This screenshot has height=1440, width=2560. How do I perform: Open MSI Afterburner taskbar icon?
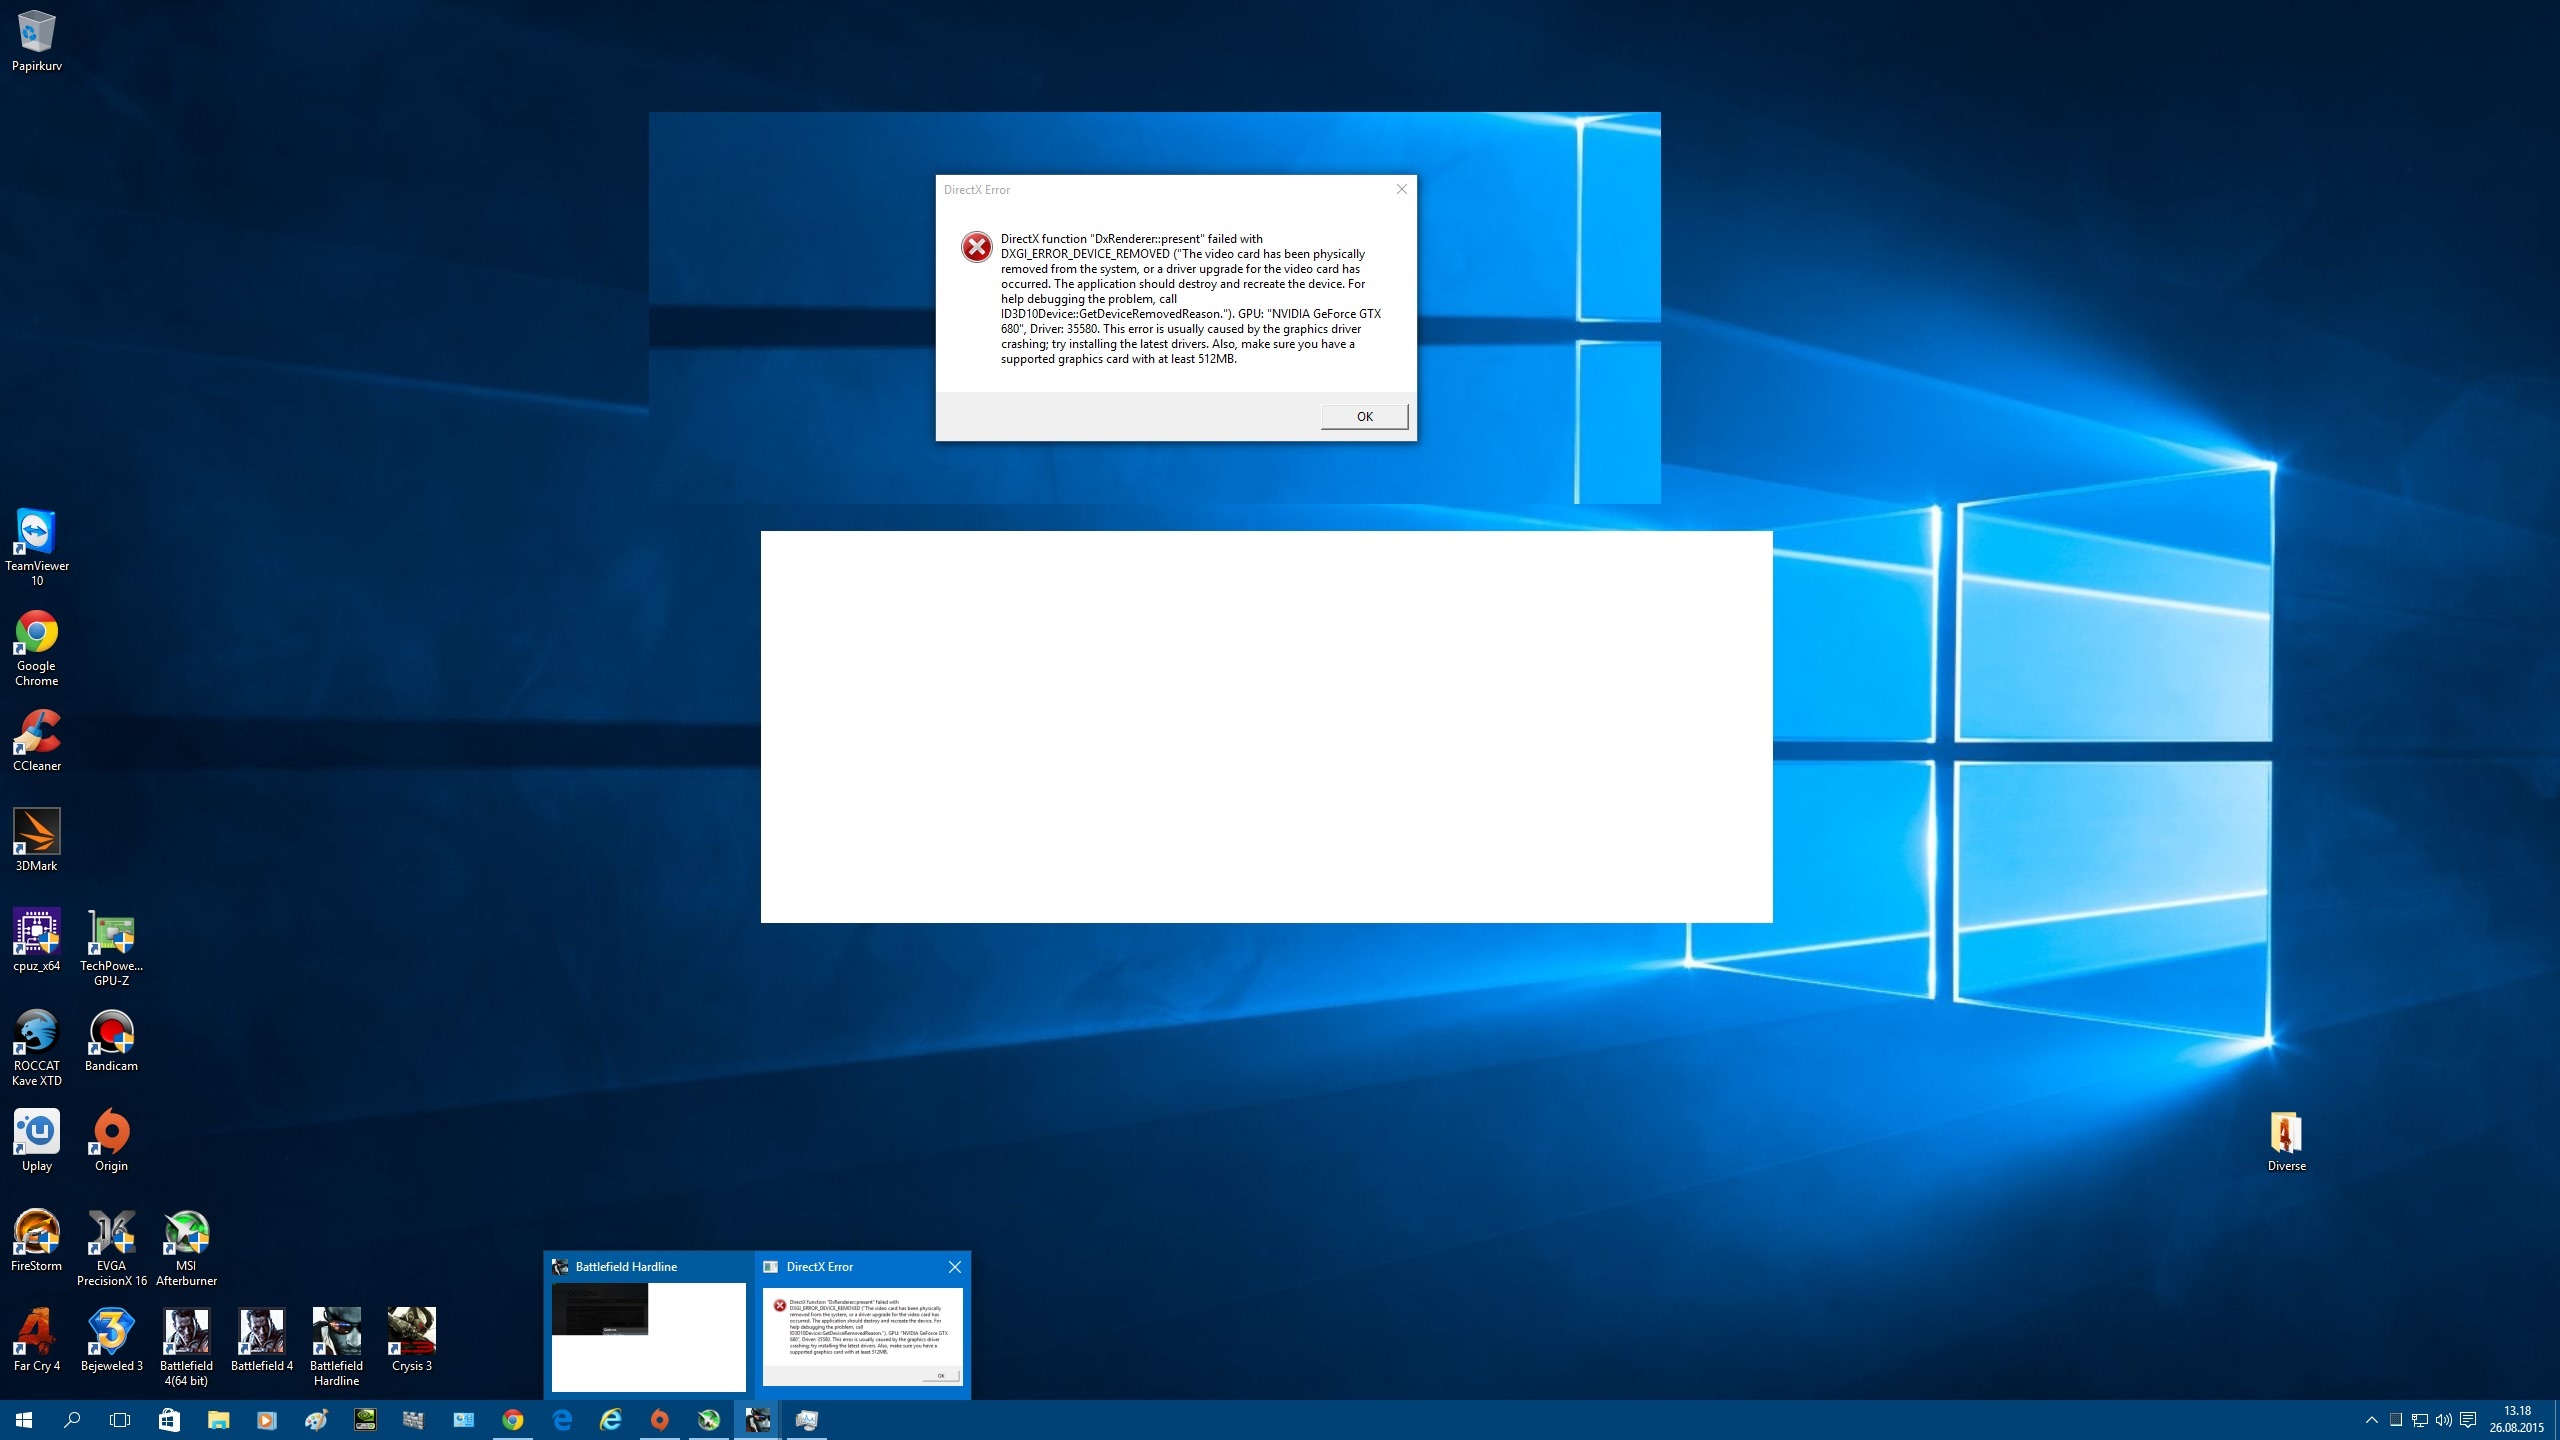tap(708, 1420)
